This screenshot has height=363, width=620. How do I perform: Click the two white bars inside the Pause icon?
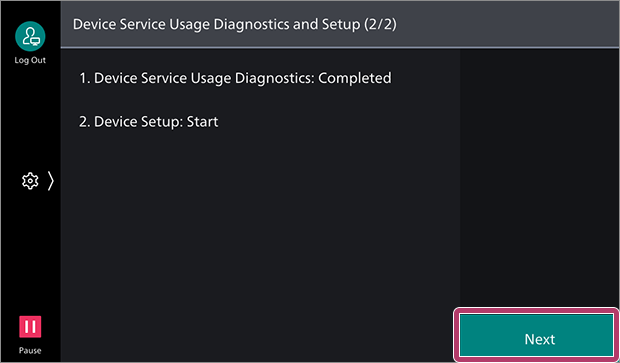pyautogui.click(x=30, y=327)
